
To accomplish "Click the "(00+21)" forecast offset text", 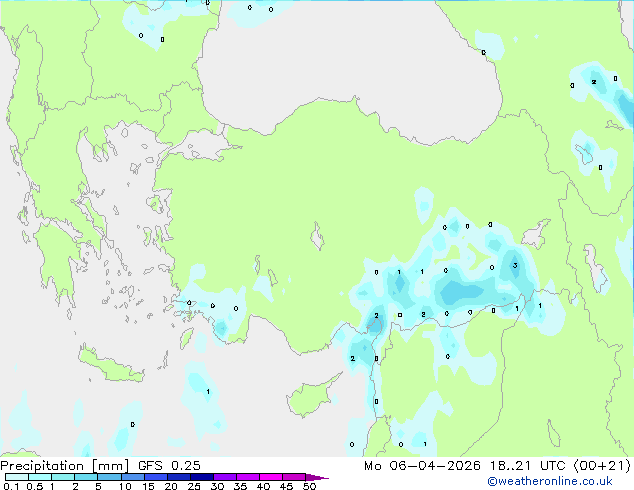I will coord(602,466).
